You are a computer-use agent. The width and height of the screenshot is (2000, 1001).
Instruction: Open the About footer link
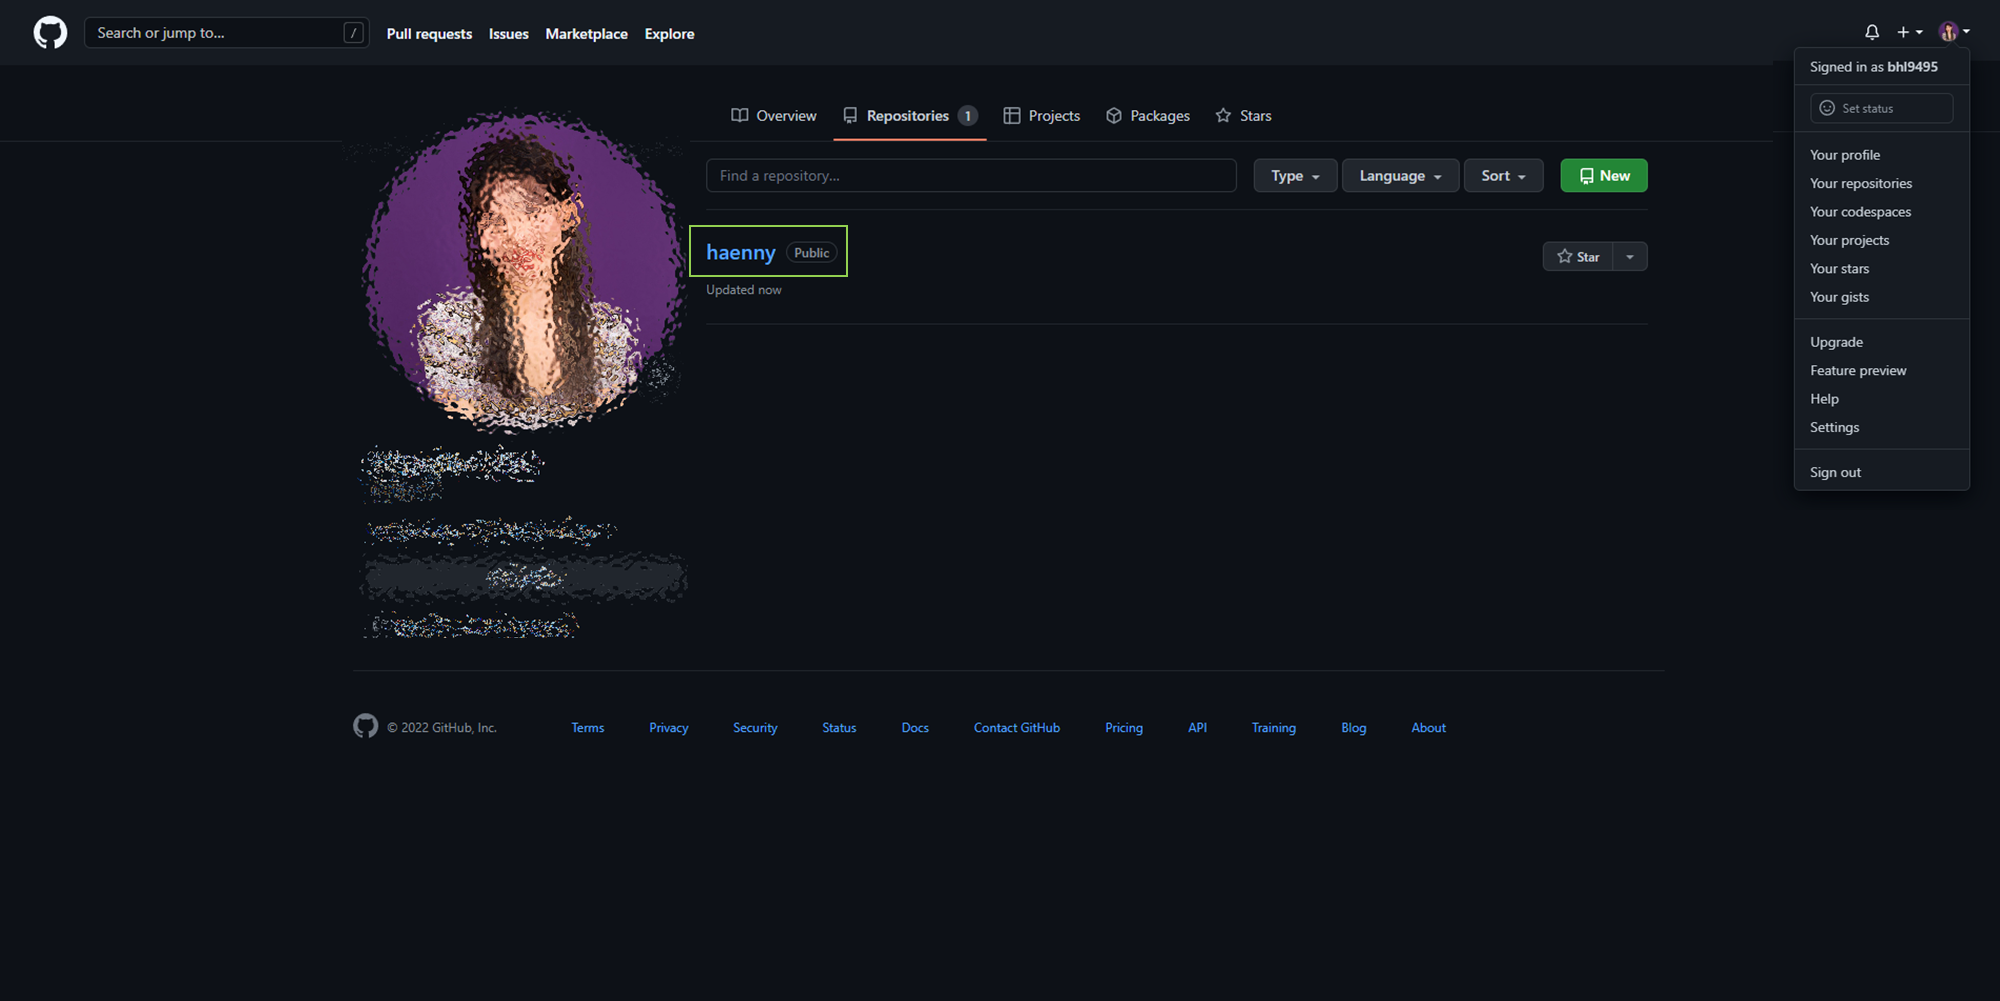pyautogui.click(x=1428, y=728)
